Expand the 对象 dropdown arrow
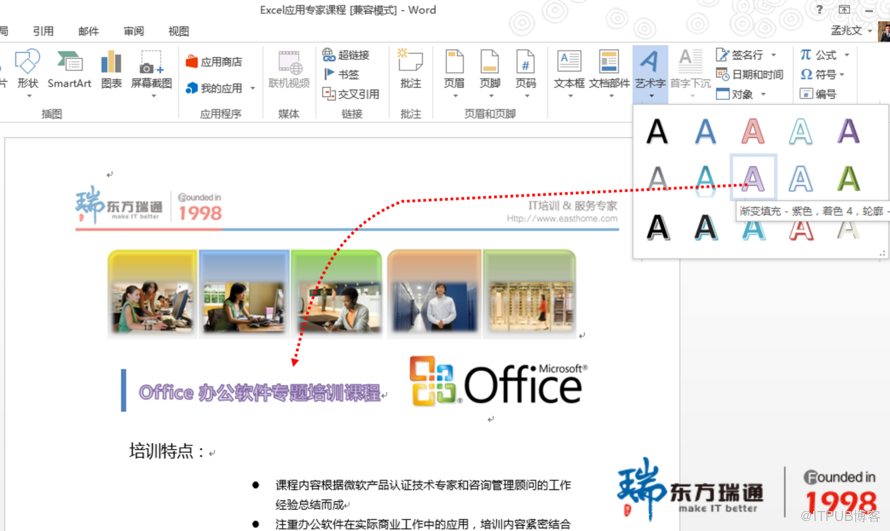This screenshot has height=531, width=890. (x=763, y=94)
